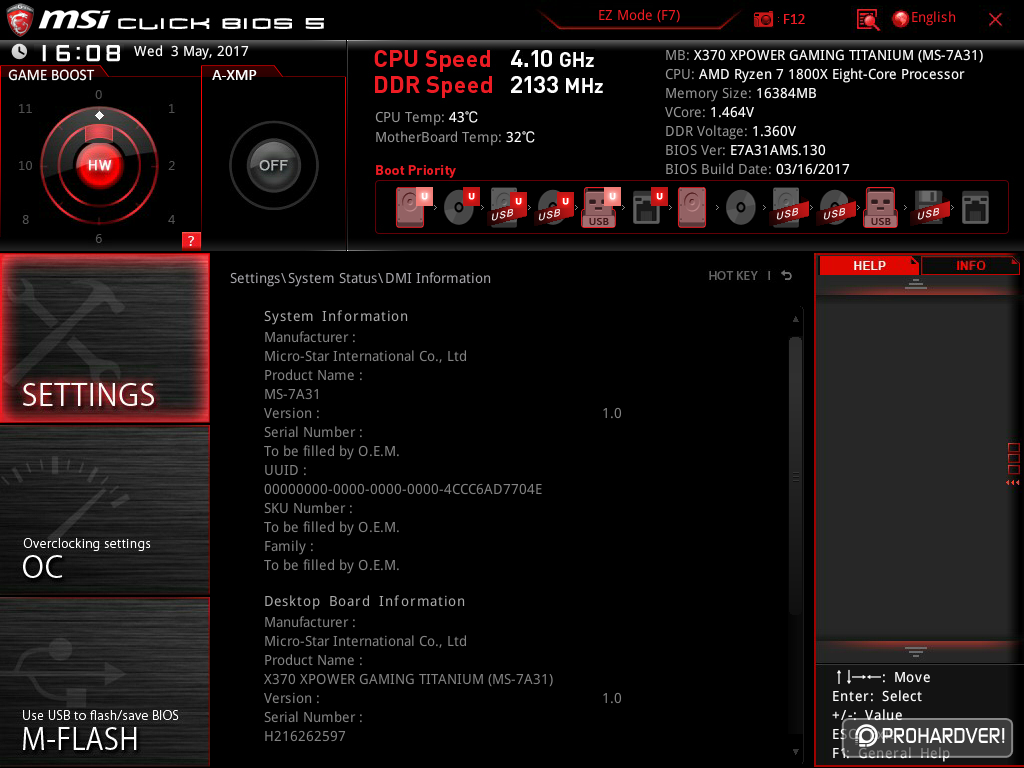The image size is (1024, 768).
Task: Switch to the INFO tab
Action: tap(970, 266)
